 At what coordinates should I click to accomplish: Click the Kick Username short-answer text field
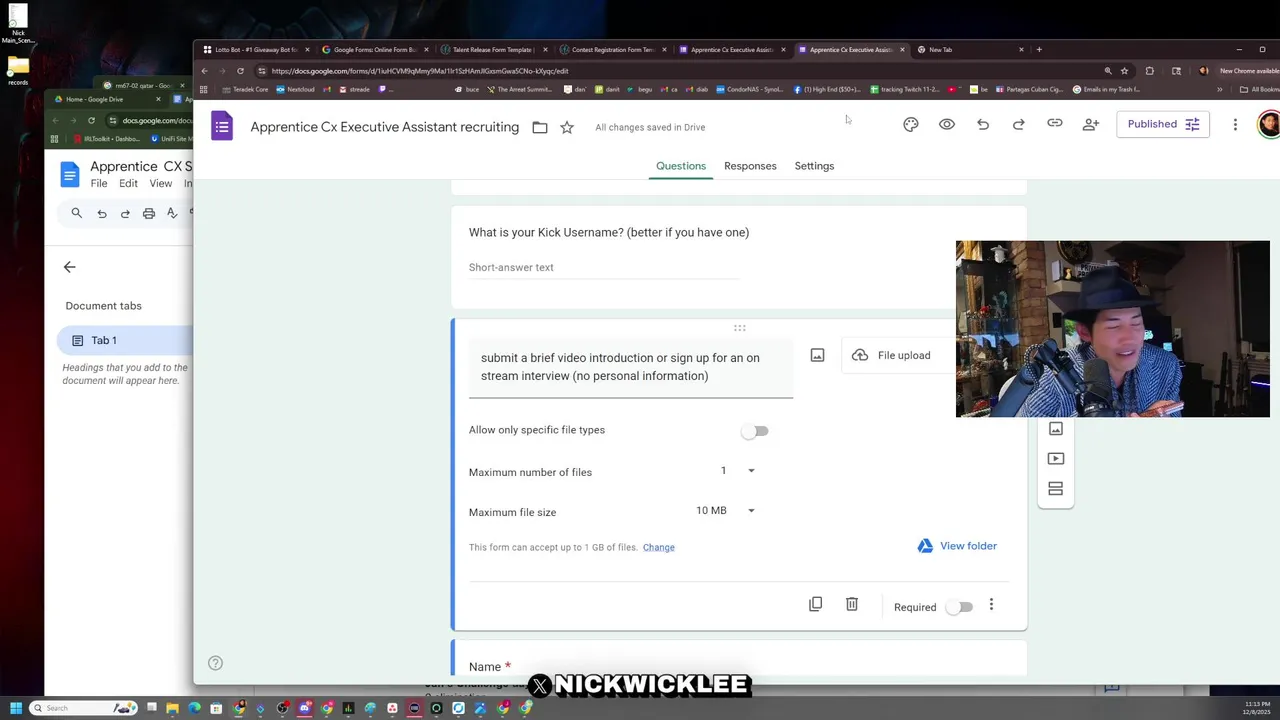[x=604, y=268]
